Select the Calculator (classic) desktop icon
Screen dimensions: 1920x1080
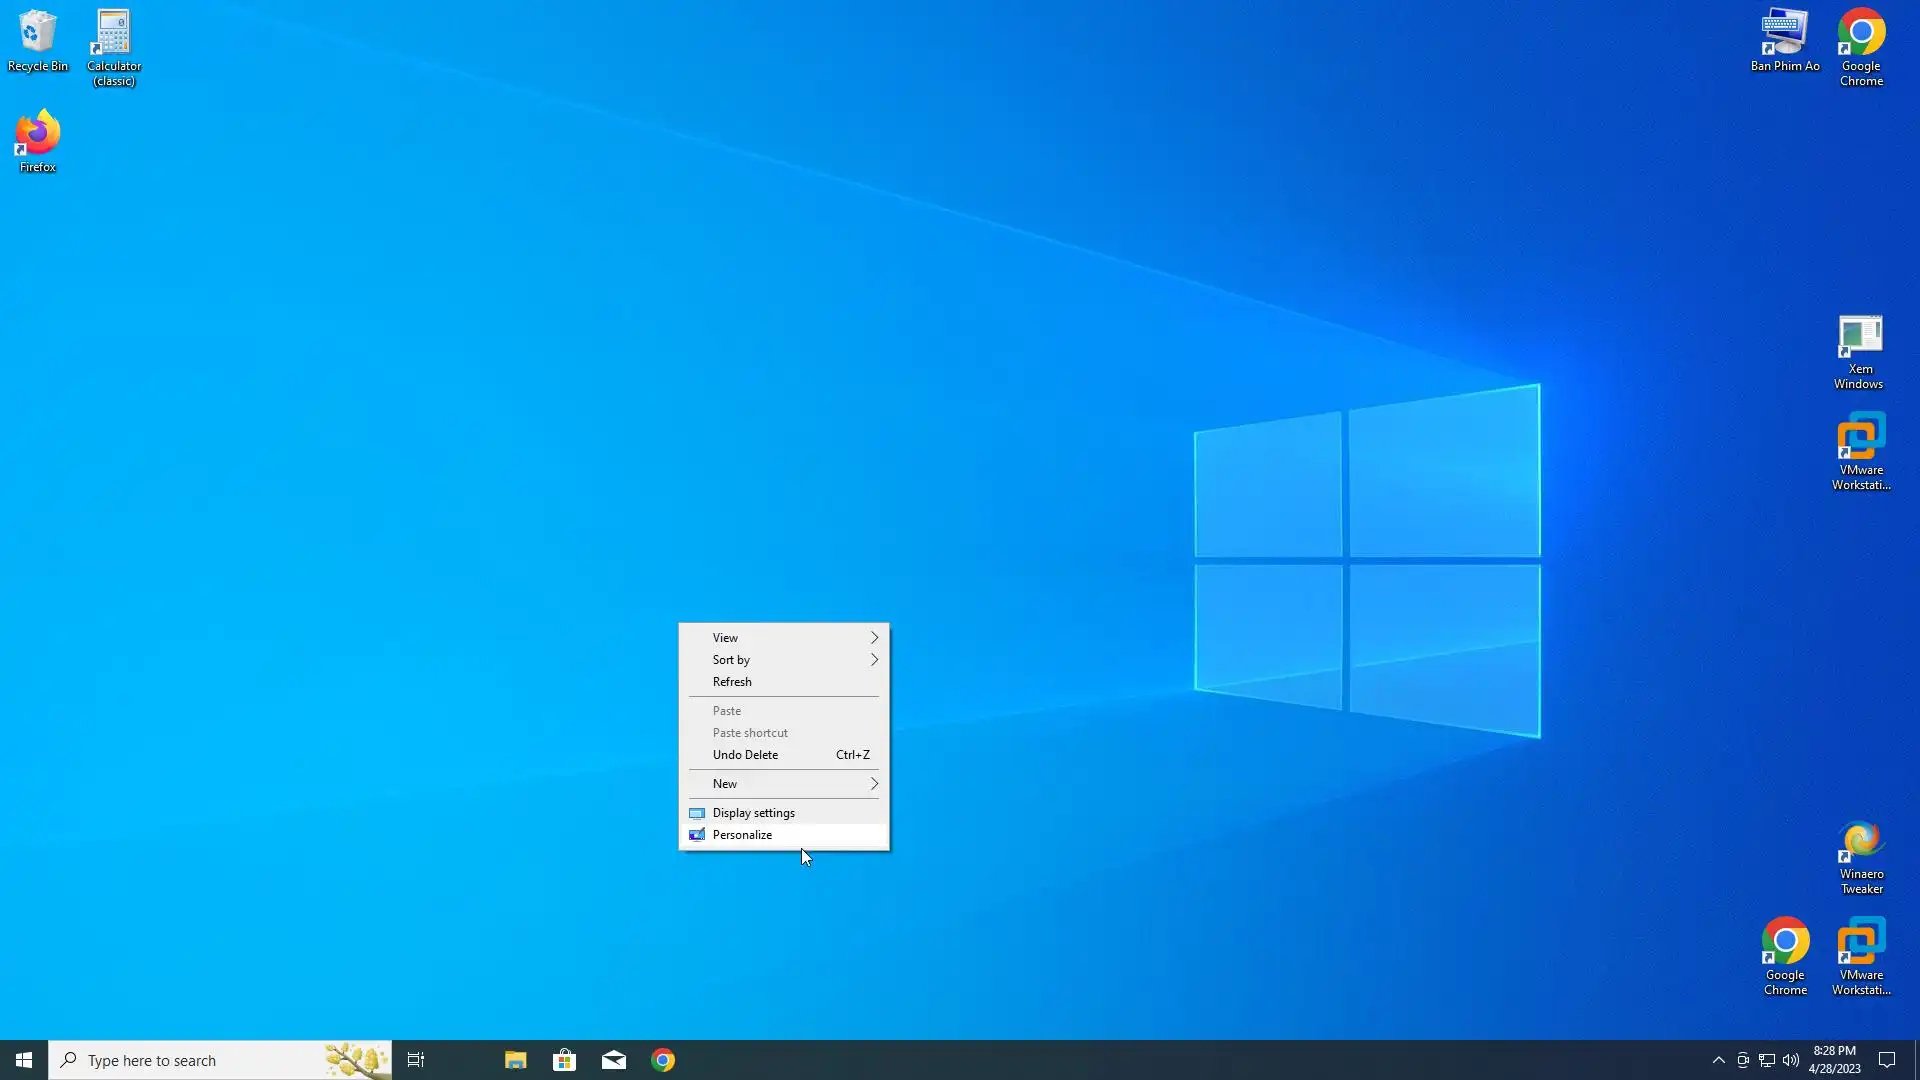114,45
